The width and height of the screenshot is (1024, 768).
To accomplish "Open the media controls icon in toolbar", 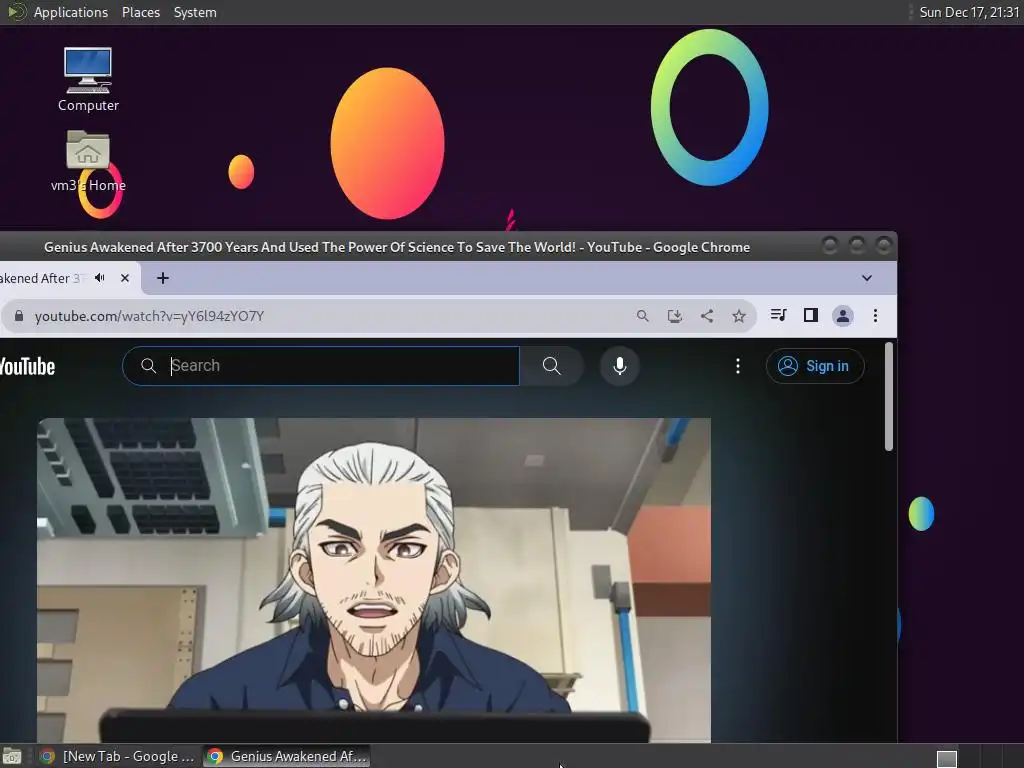I will click(778, 315).
